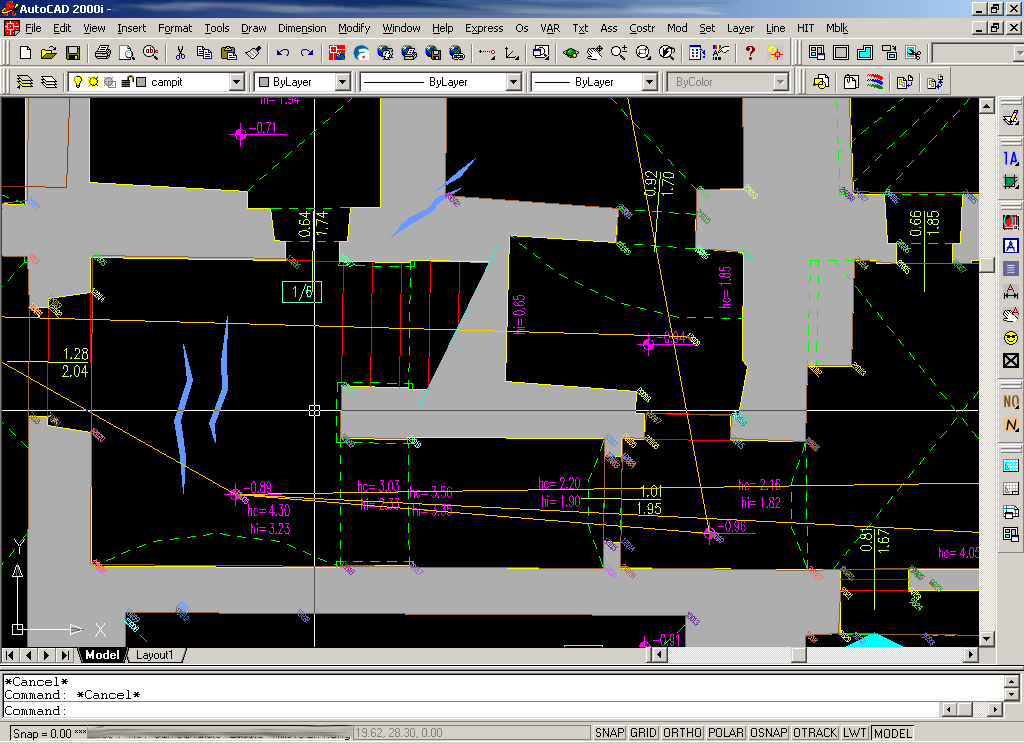Toggle OSNAP in status bar
Viewport: 1024px width, 744px height.
click(x=768, y=733)
